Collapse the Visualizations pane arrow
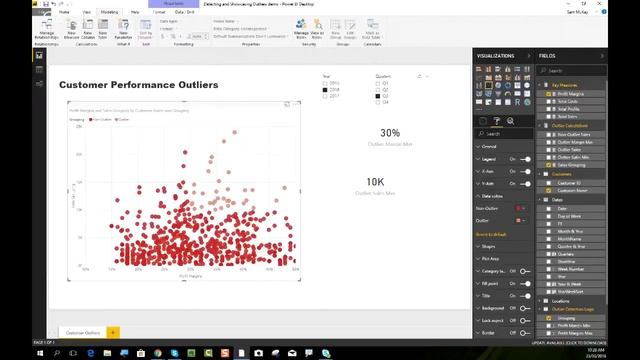640x360 pixels. [529, 56]
